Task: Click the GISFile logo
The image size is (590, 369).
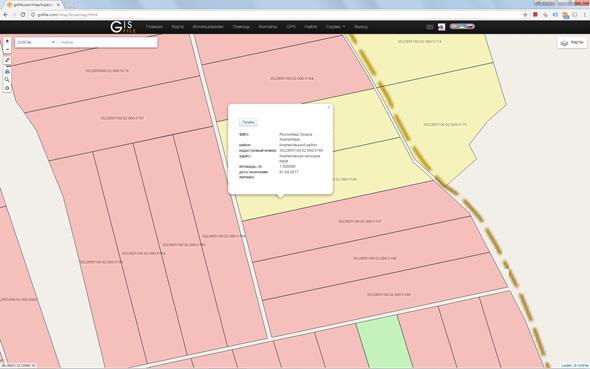Action: [122, 27]
